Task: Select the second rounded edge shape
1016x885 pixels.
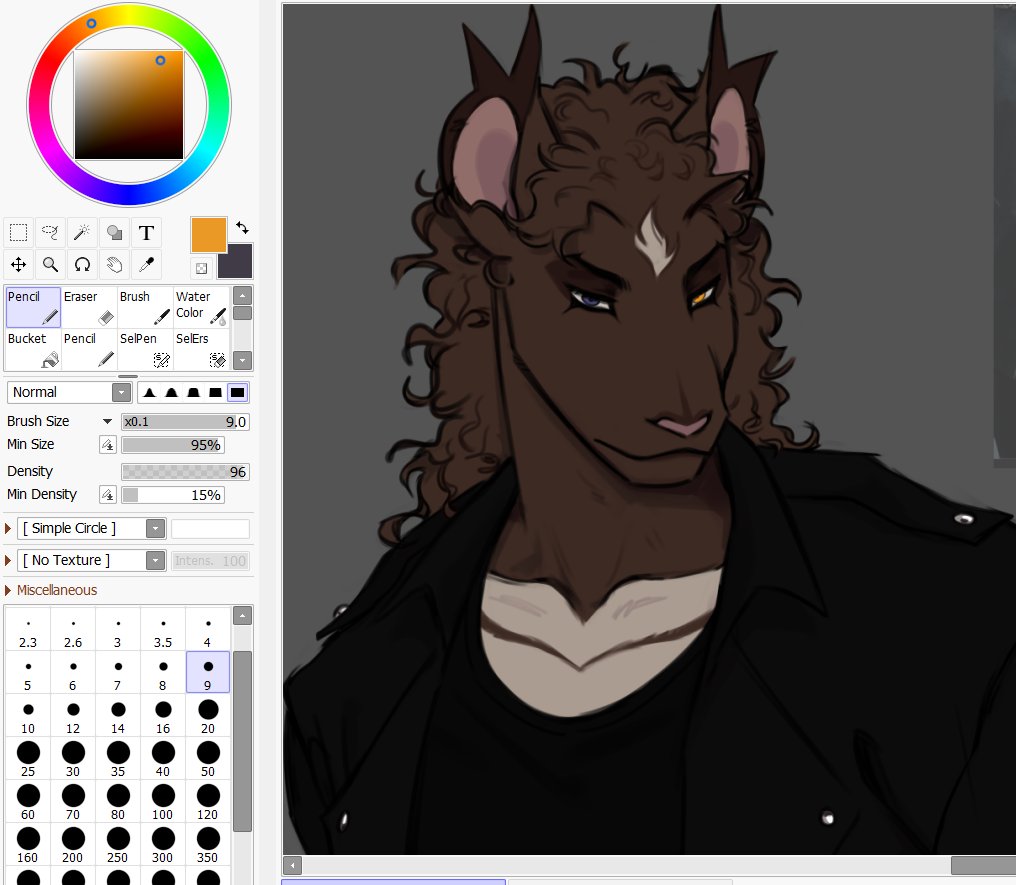Action: [172, 392]
